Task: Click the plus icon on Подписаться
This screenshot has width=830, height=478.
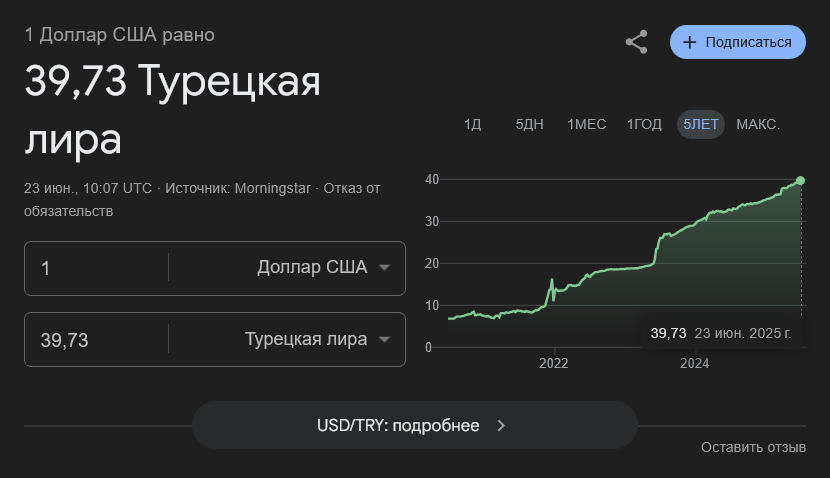Action: (x=689, y=42)
